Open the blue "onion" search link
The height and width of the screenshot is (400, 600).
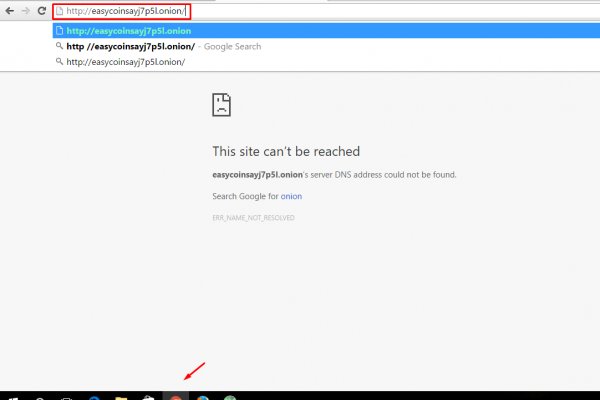[290, 196]
